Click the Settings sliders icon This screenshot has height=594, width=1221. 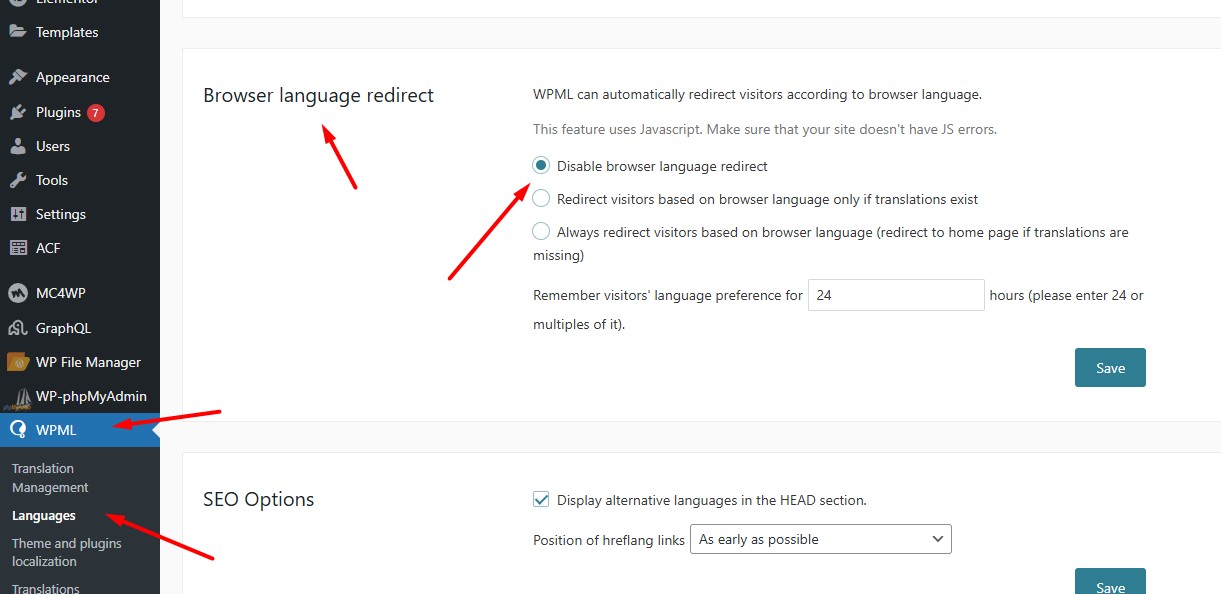pos(17,214)
